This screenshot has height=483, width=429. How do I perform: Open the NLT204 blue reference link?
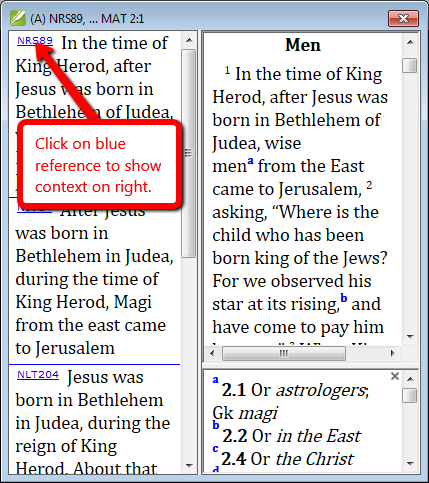tap(38, 375)
